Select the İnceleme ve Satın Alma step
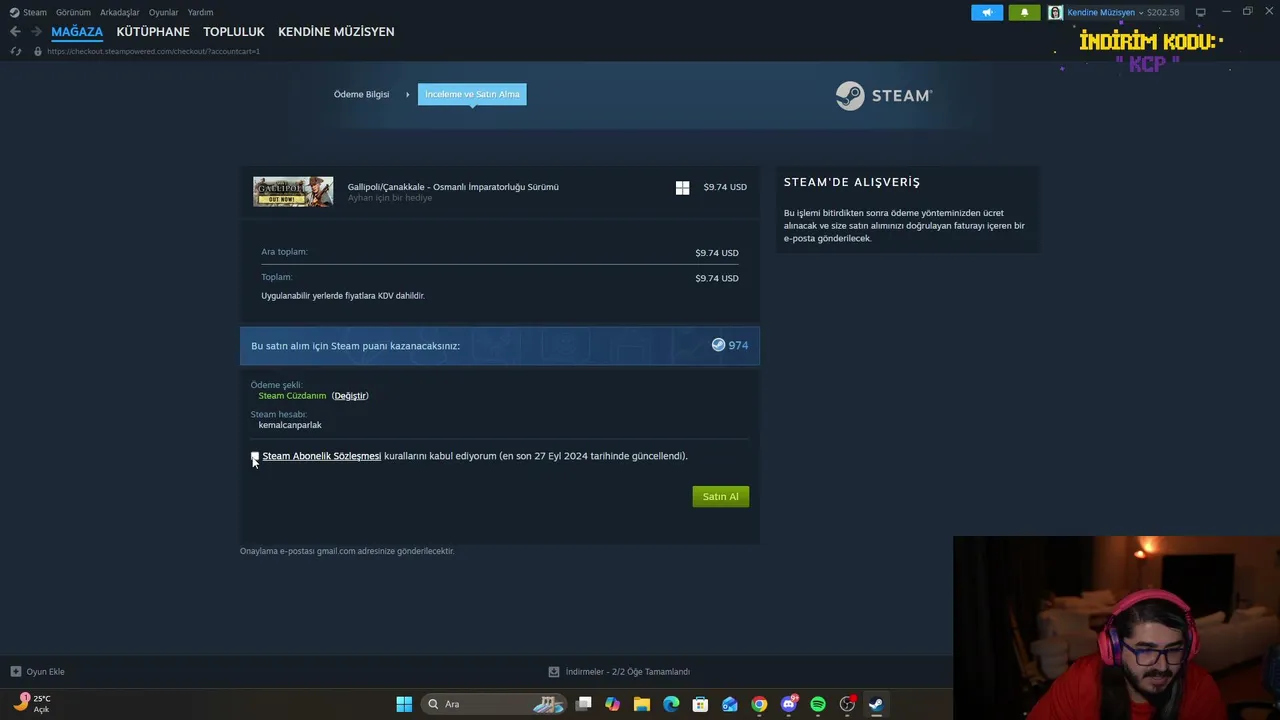This screenshot has width=1280, height=720. coord(472,94)
